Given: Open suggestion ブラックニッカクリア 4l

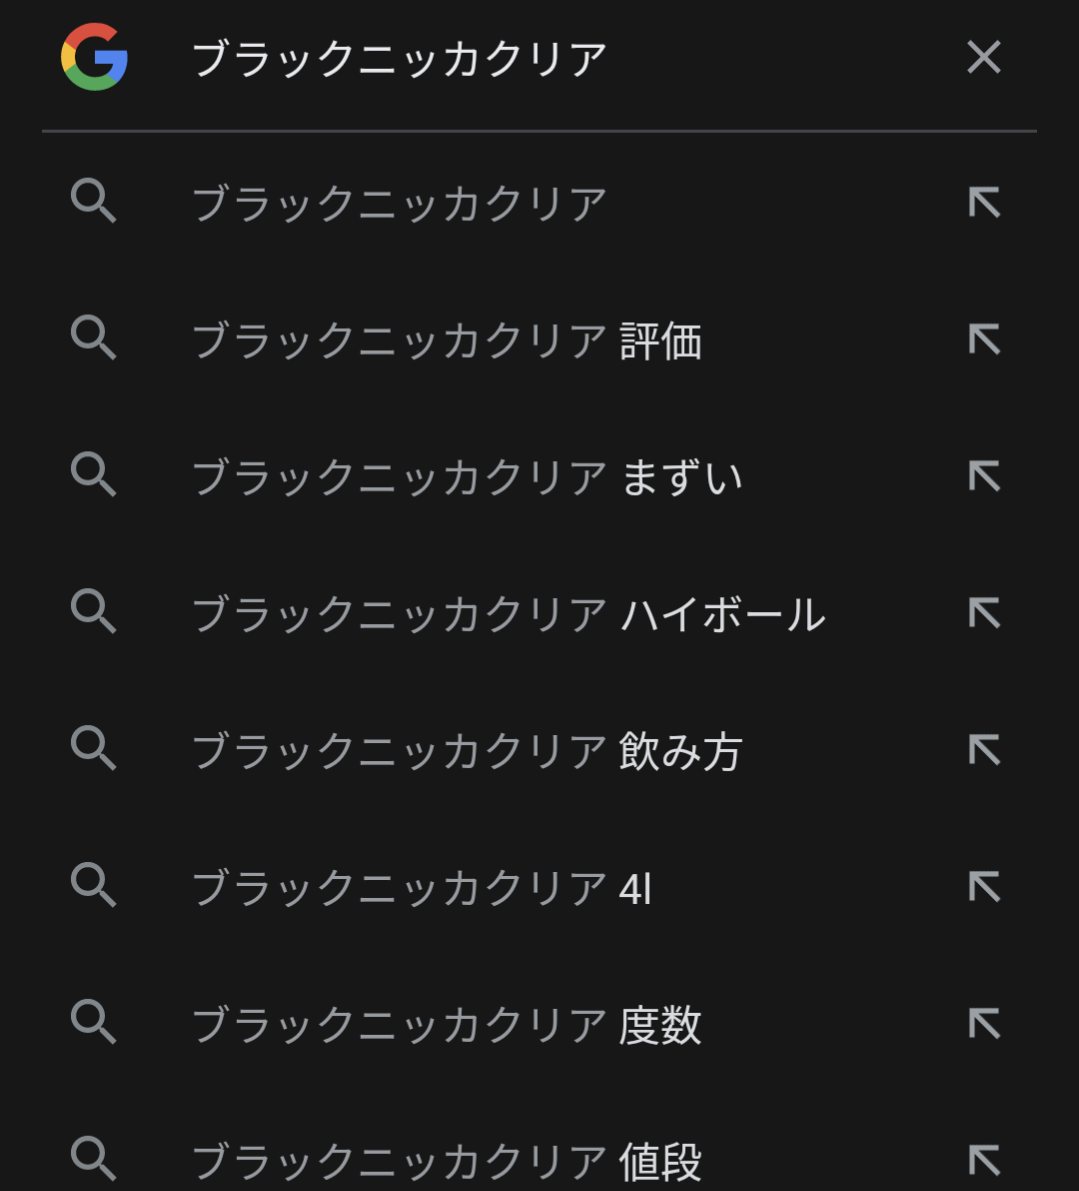Looking at the screenshot, I should (x=421, y=888).
